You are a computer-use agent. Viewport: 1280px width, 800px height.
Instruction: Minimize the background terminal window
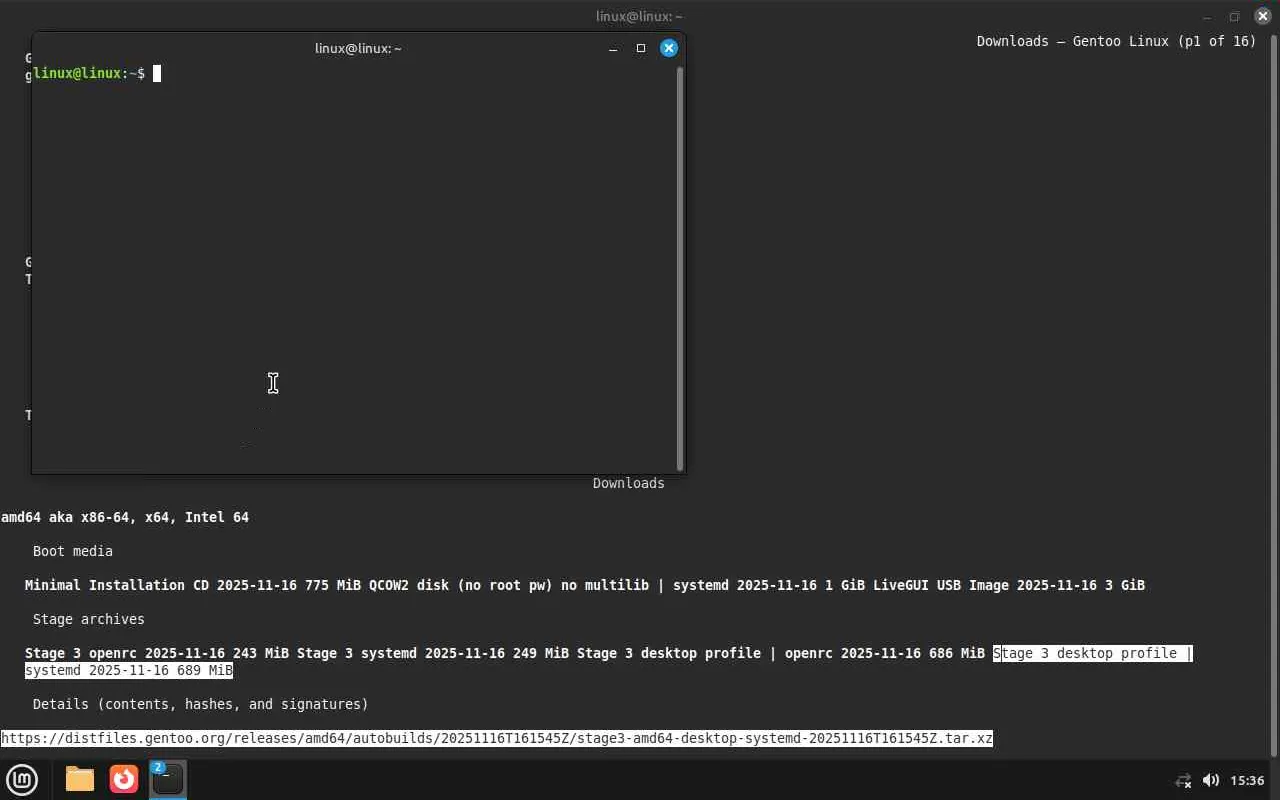(1206, 16)
